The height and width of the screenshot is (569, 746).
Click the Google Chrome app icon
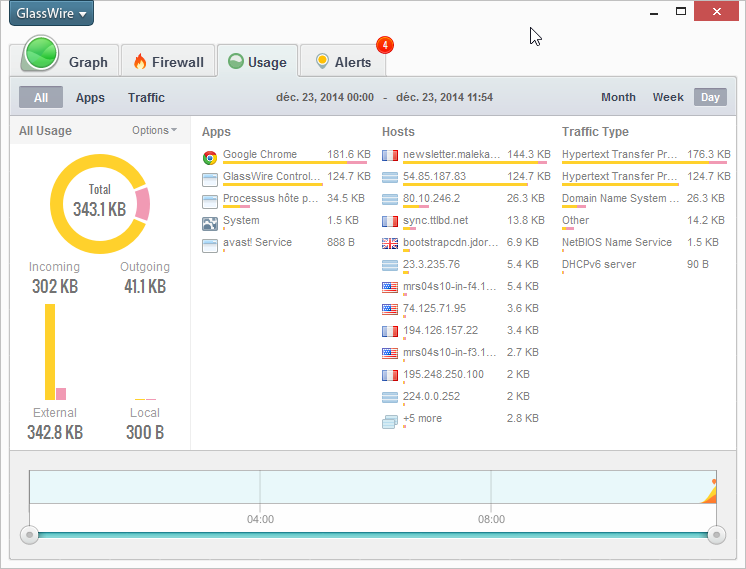210,157
